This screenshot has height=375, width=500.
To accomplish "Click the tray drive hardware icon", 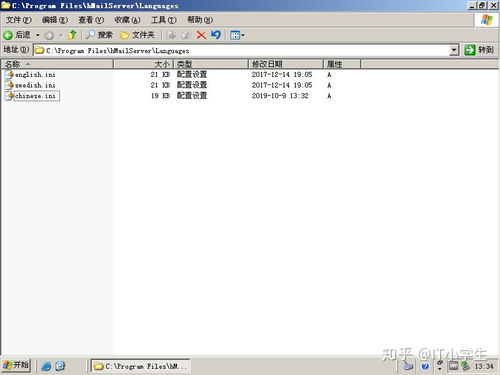I will pos(408,366).
